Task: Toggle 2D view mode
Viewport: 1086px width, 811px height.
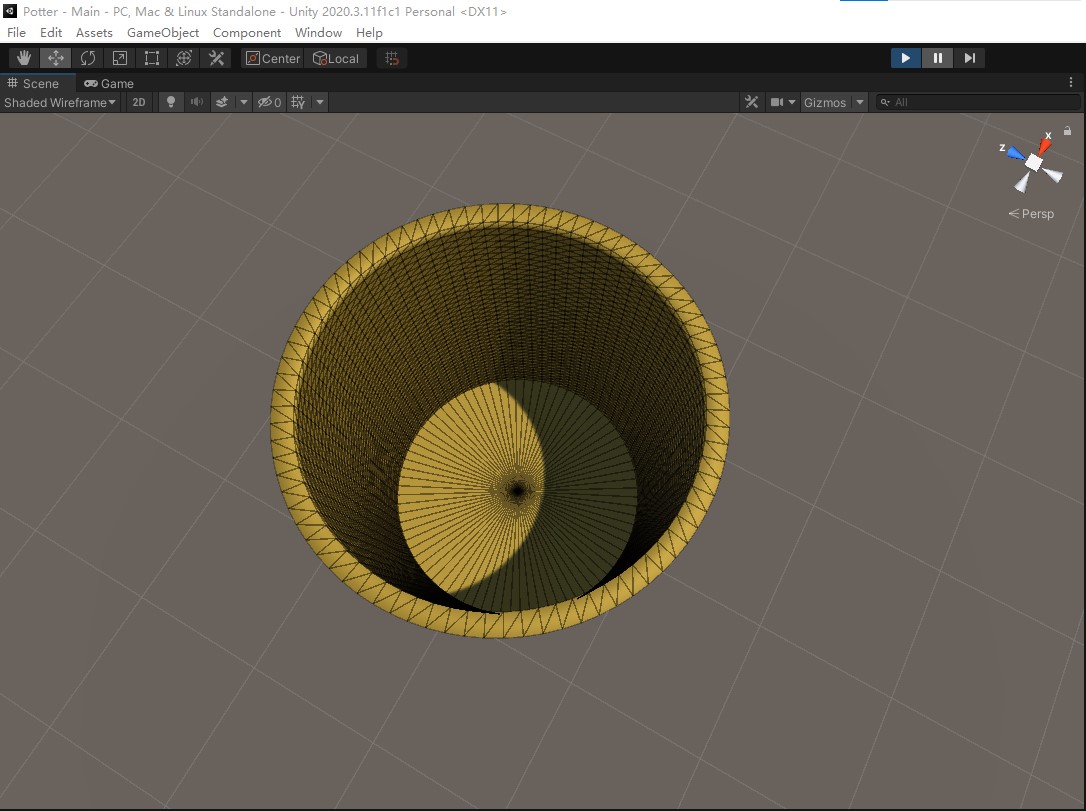Action: pos(139,103)
